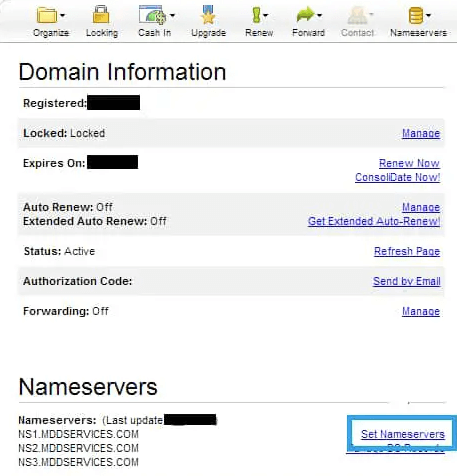This screenshot has width=457, height=476.
Task: Expand the Renew dropdown arrow
Action: tap(265, 15)
